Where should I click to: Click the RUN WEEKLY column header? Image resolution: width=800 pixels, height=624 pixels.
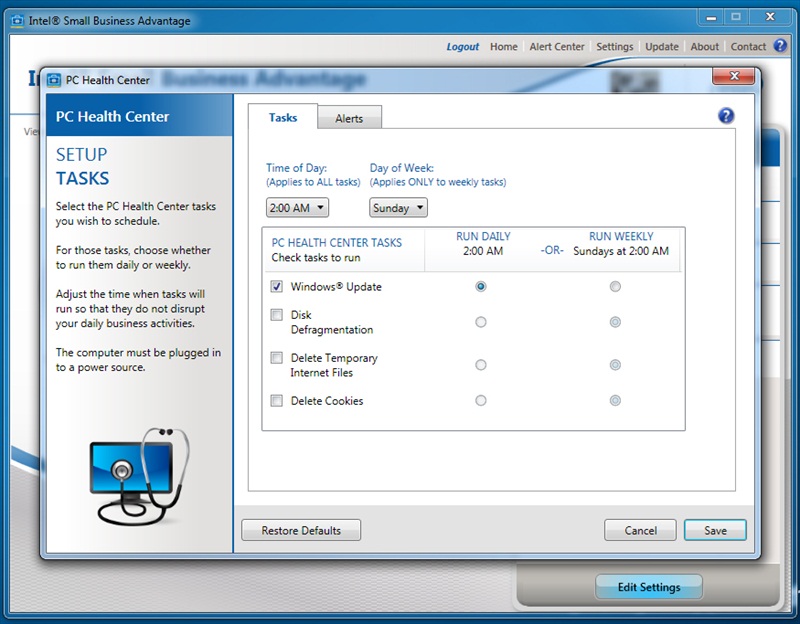[621, 236]
